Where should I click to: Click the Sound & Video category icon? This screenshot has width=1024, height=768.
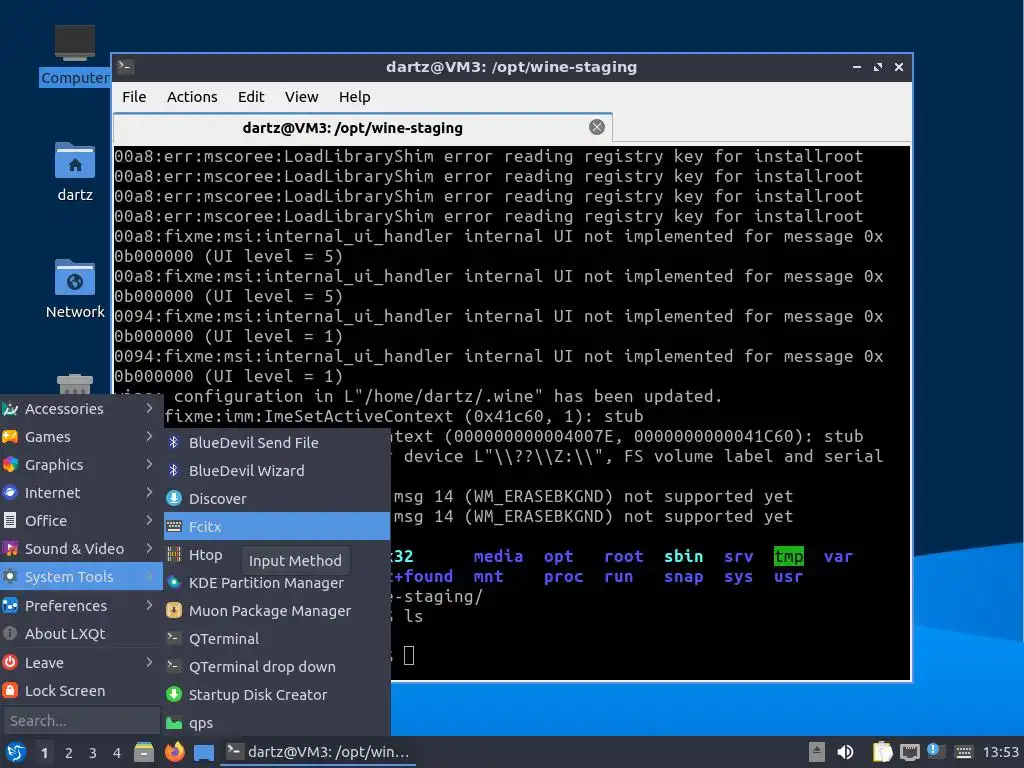click(x=10, y=549)
